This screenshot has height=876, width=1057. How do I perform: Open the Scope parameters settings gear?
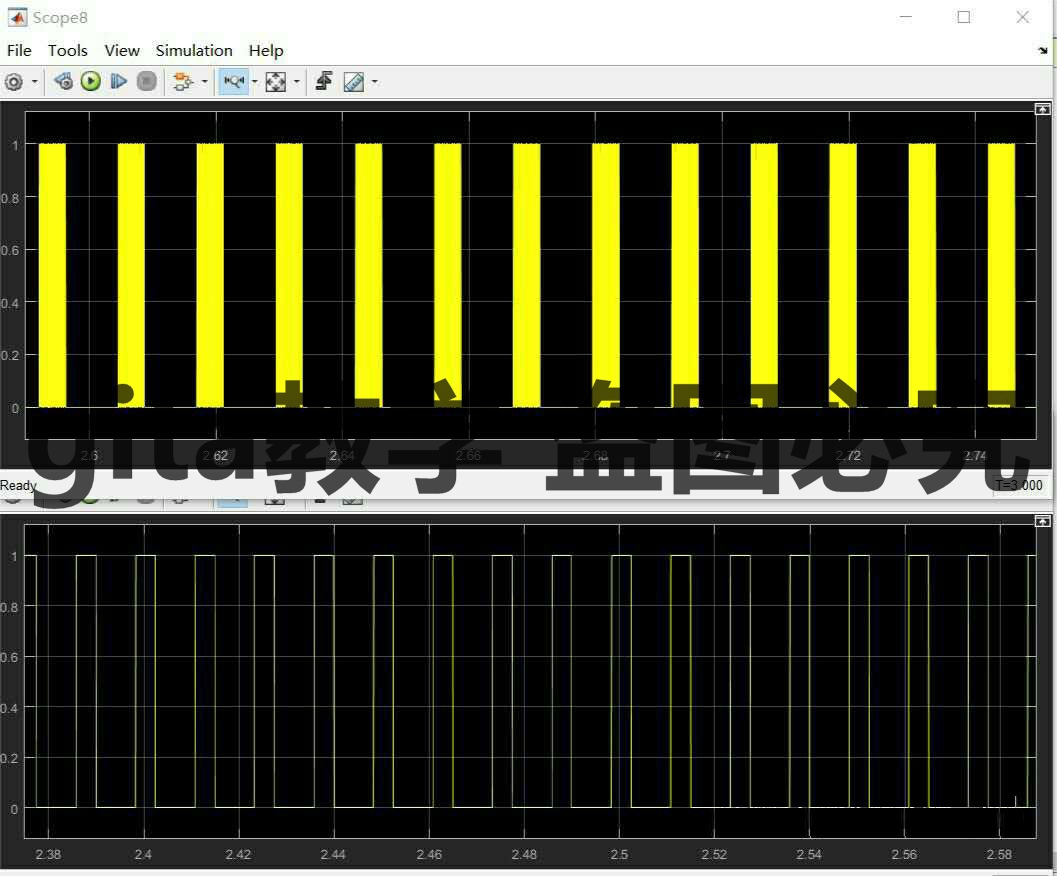tap(13, 81)
